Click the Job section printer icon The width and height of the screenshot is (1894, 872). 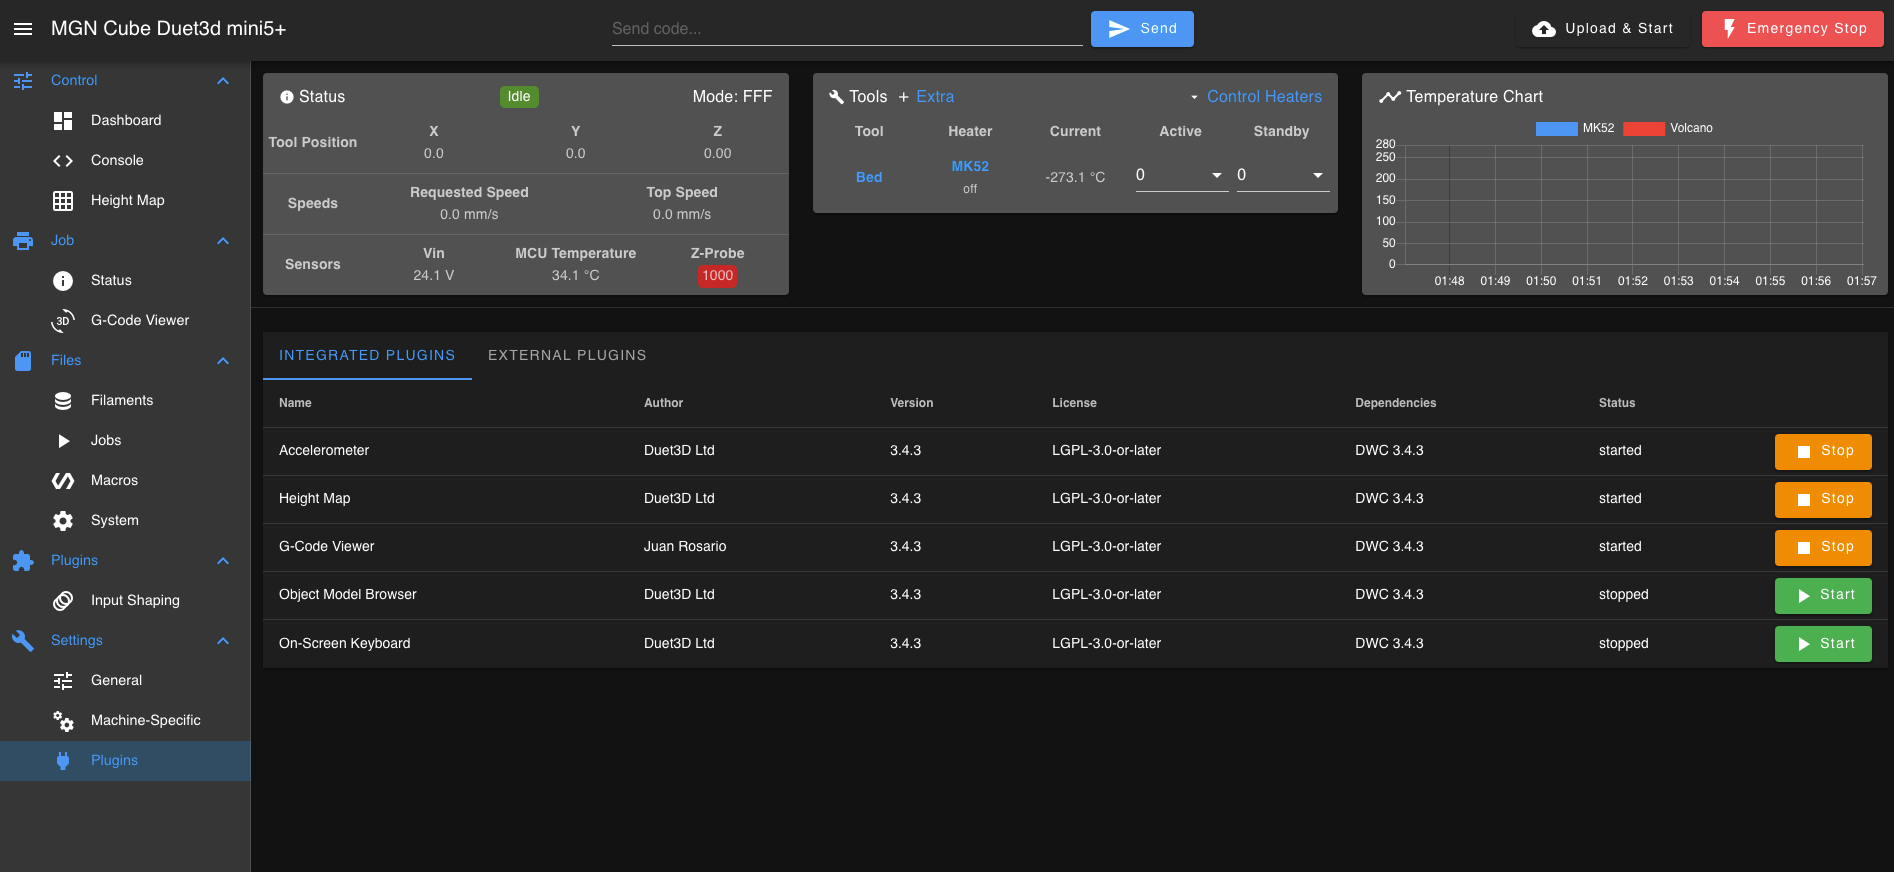(x=23, y=241)
